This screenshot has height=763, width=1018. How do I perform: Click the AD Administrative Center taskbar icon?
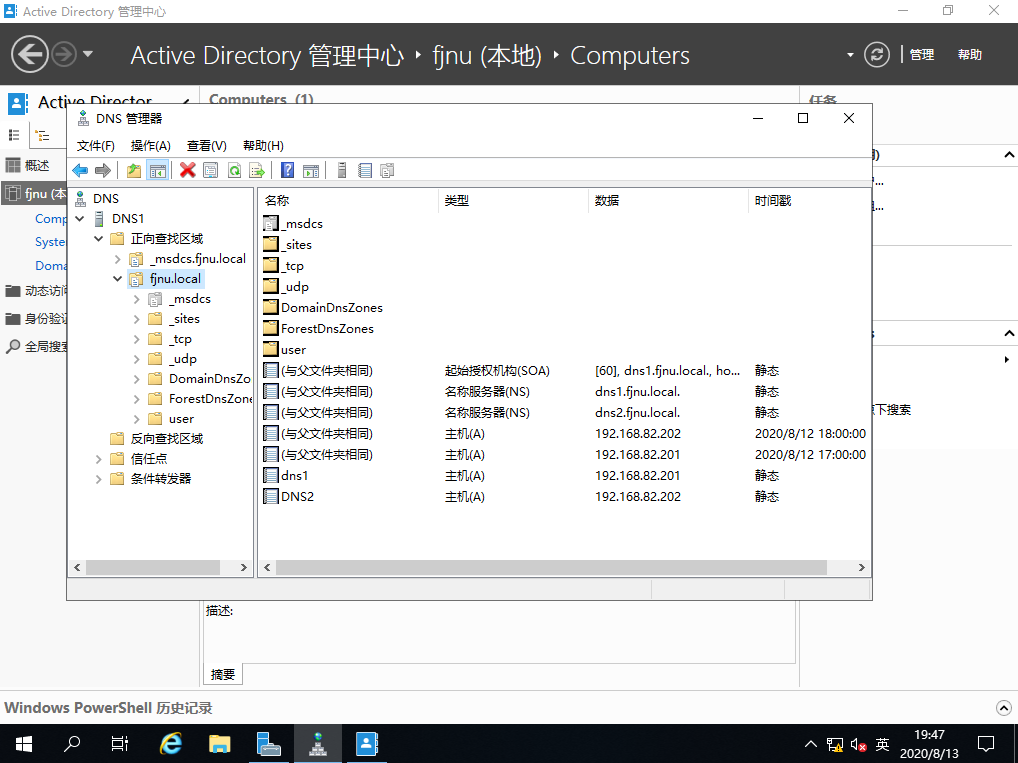click(x=366, y=744)
